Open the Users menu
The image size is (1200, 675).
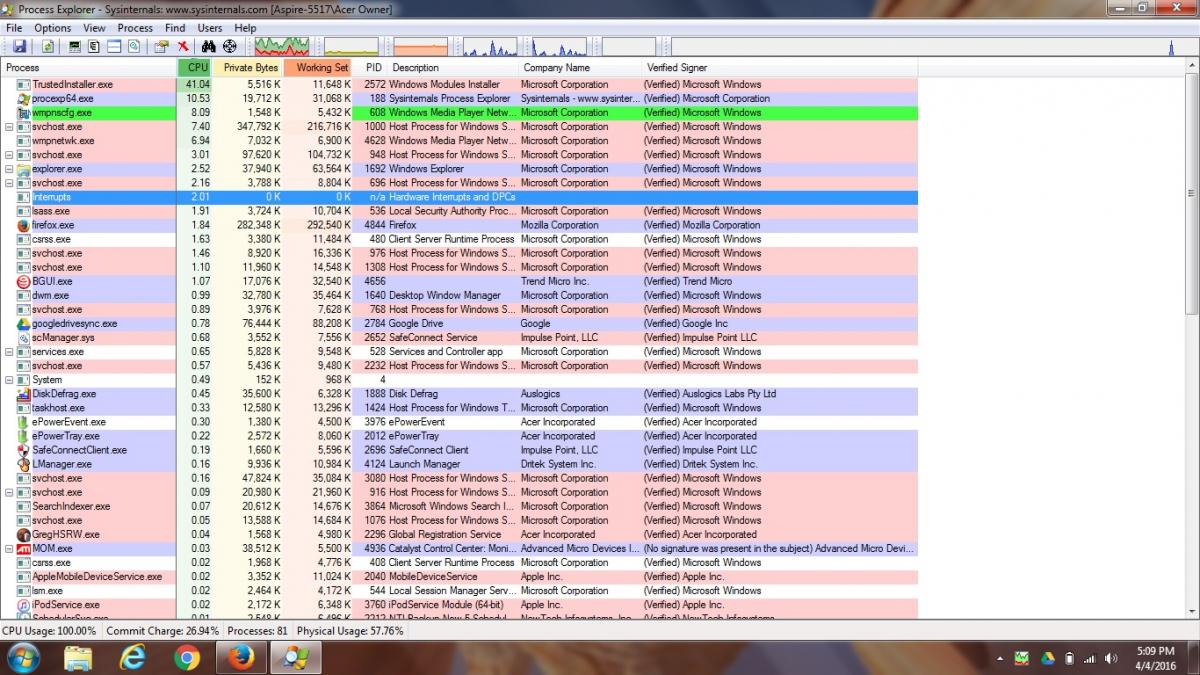(210, 28)
